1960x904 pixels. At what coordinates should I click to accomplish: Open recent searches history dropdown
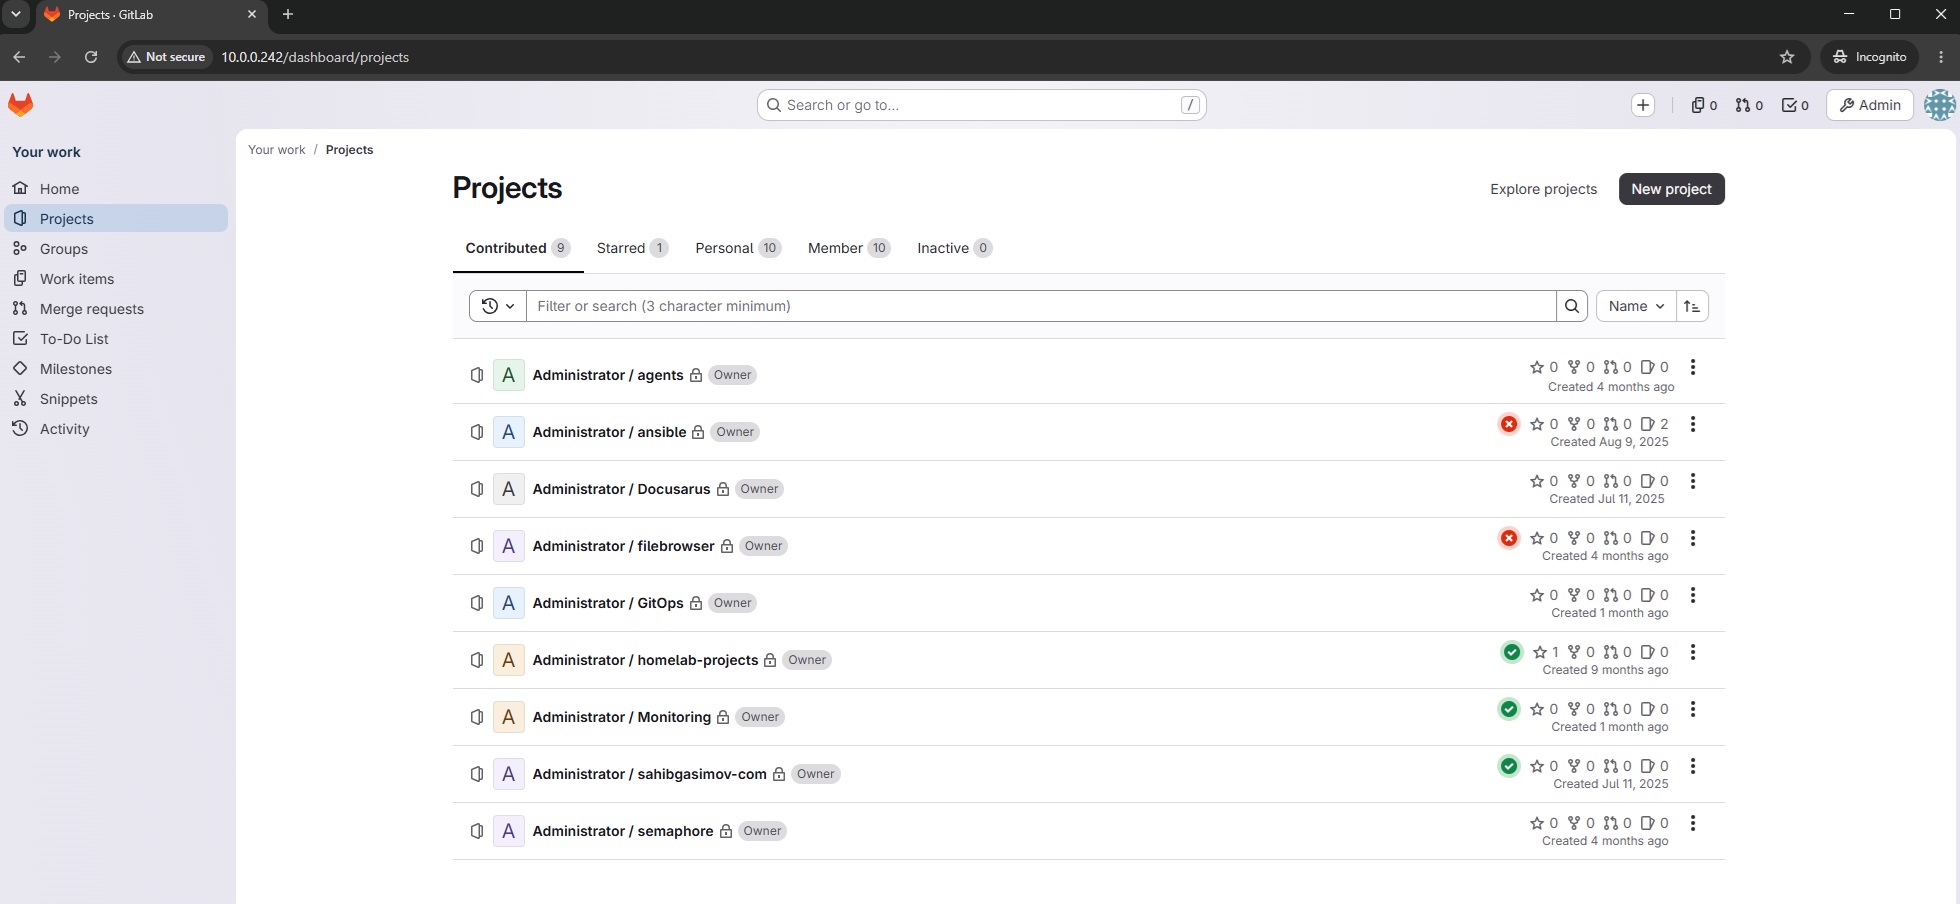[x=498, y=306]
